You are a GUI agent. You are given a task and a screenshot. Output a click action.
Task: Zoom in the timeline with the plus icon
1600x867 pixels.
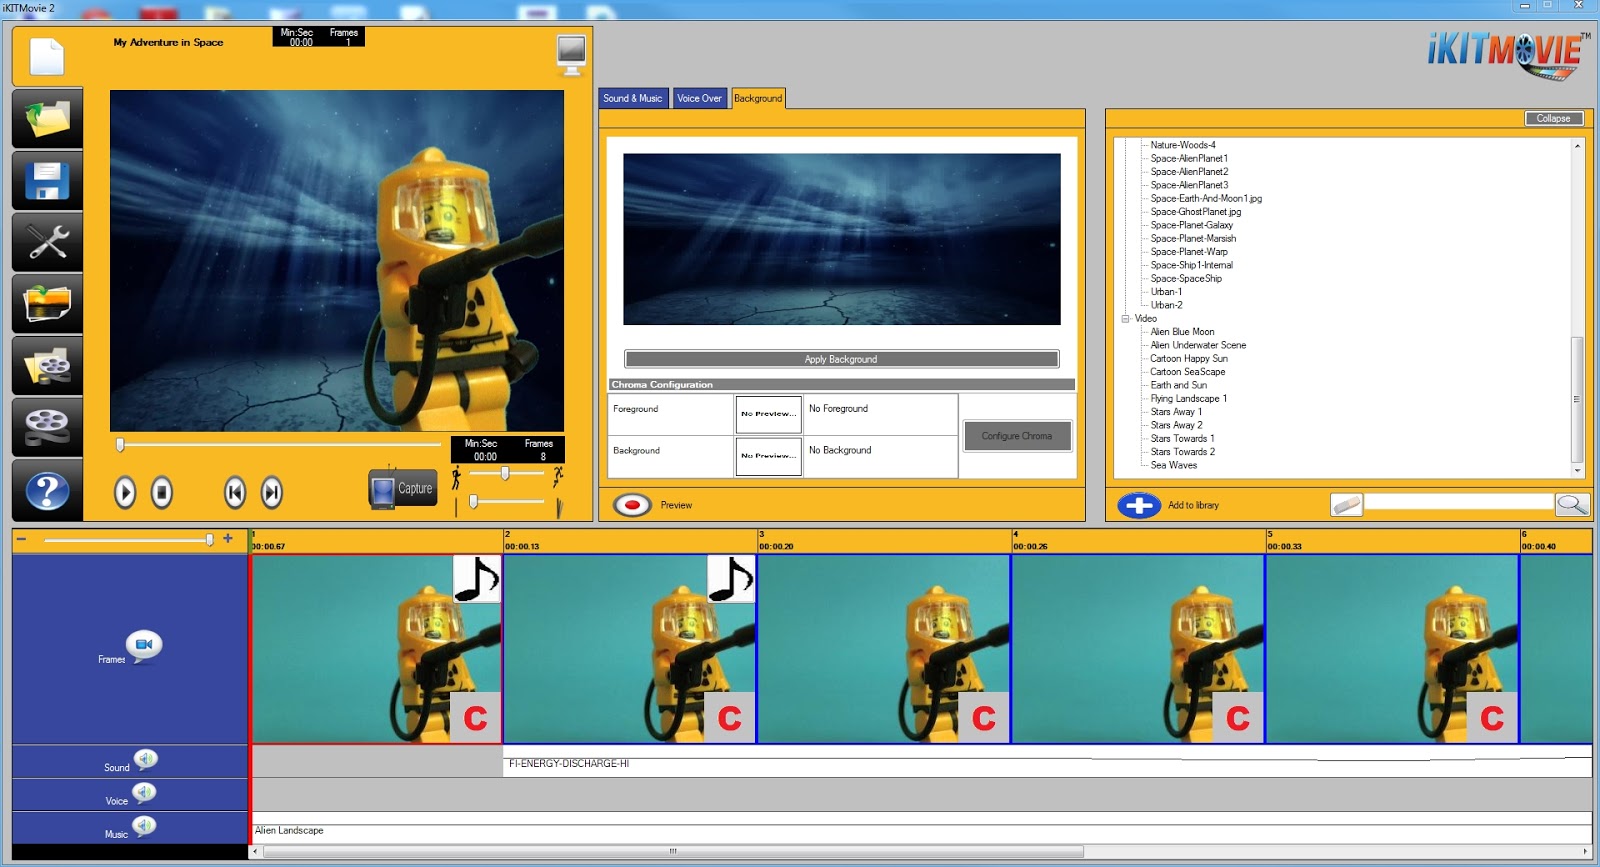pyautogui.click(x=228, y=538)
